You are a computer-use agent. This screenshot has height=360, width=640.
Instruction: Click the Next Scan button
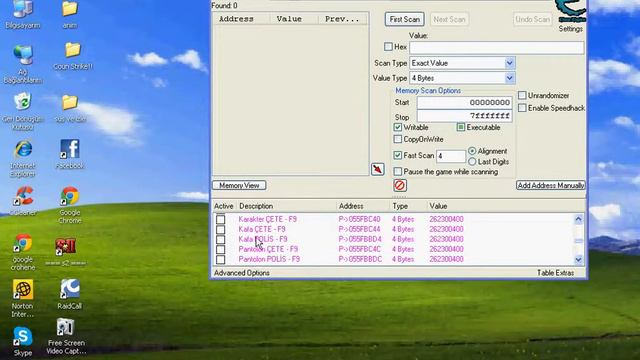point(449,19)
